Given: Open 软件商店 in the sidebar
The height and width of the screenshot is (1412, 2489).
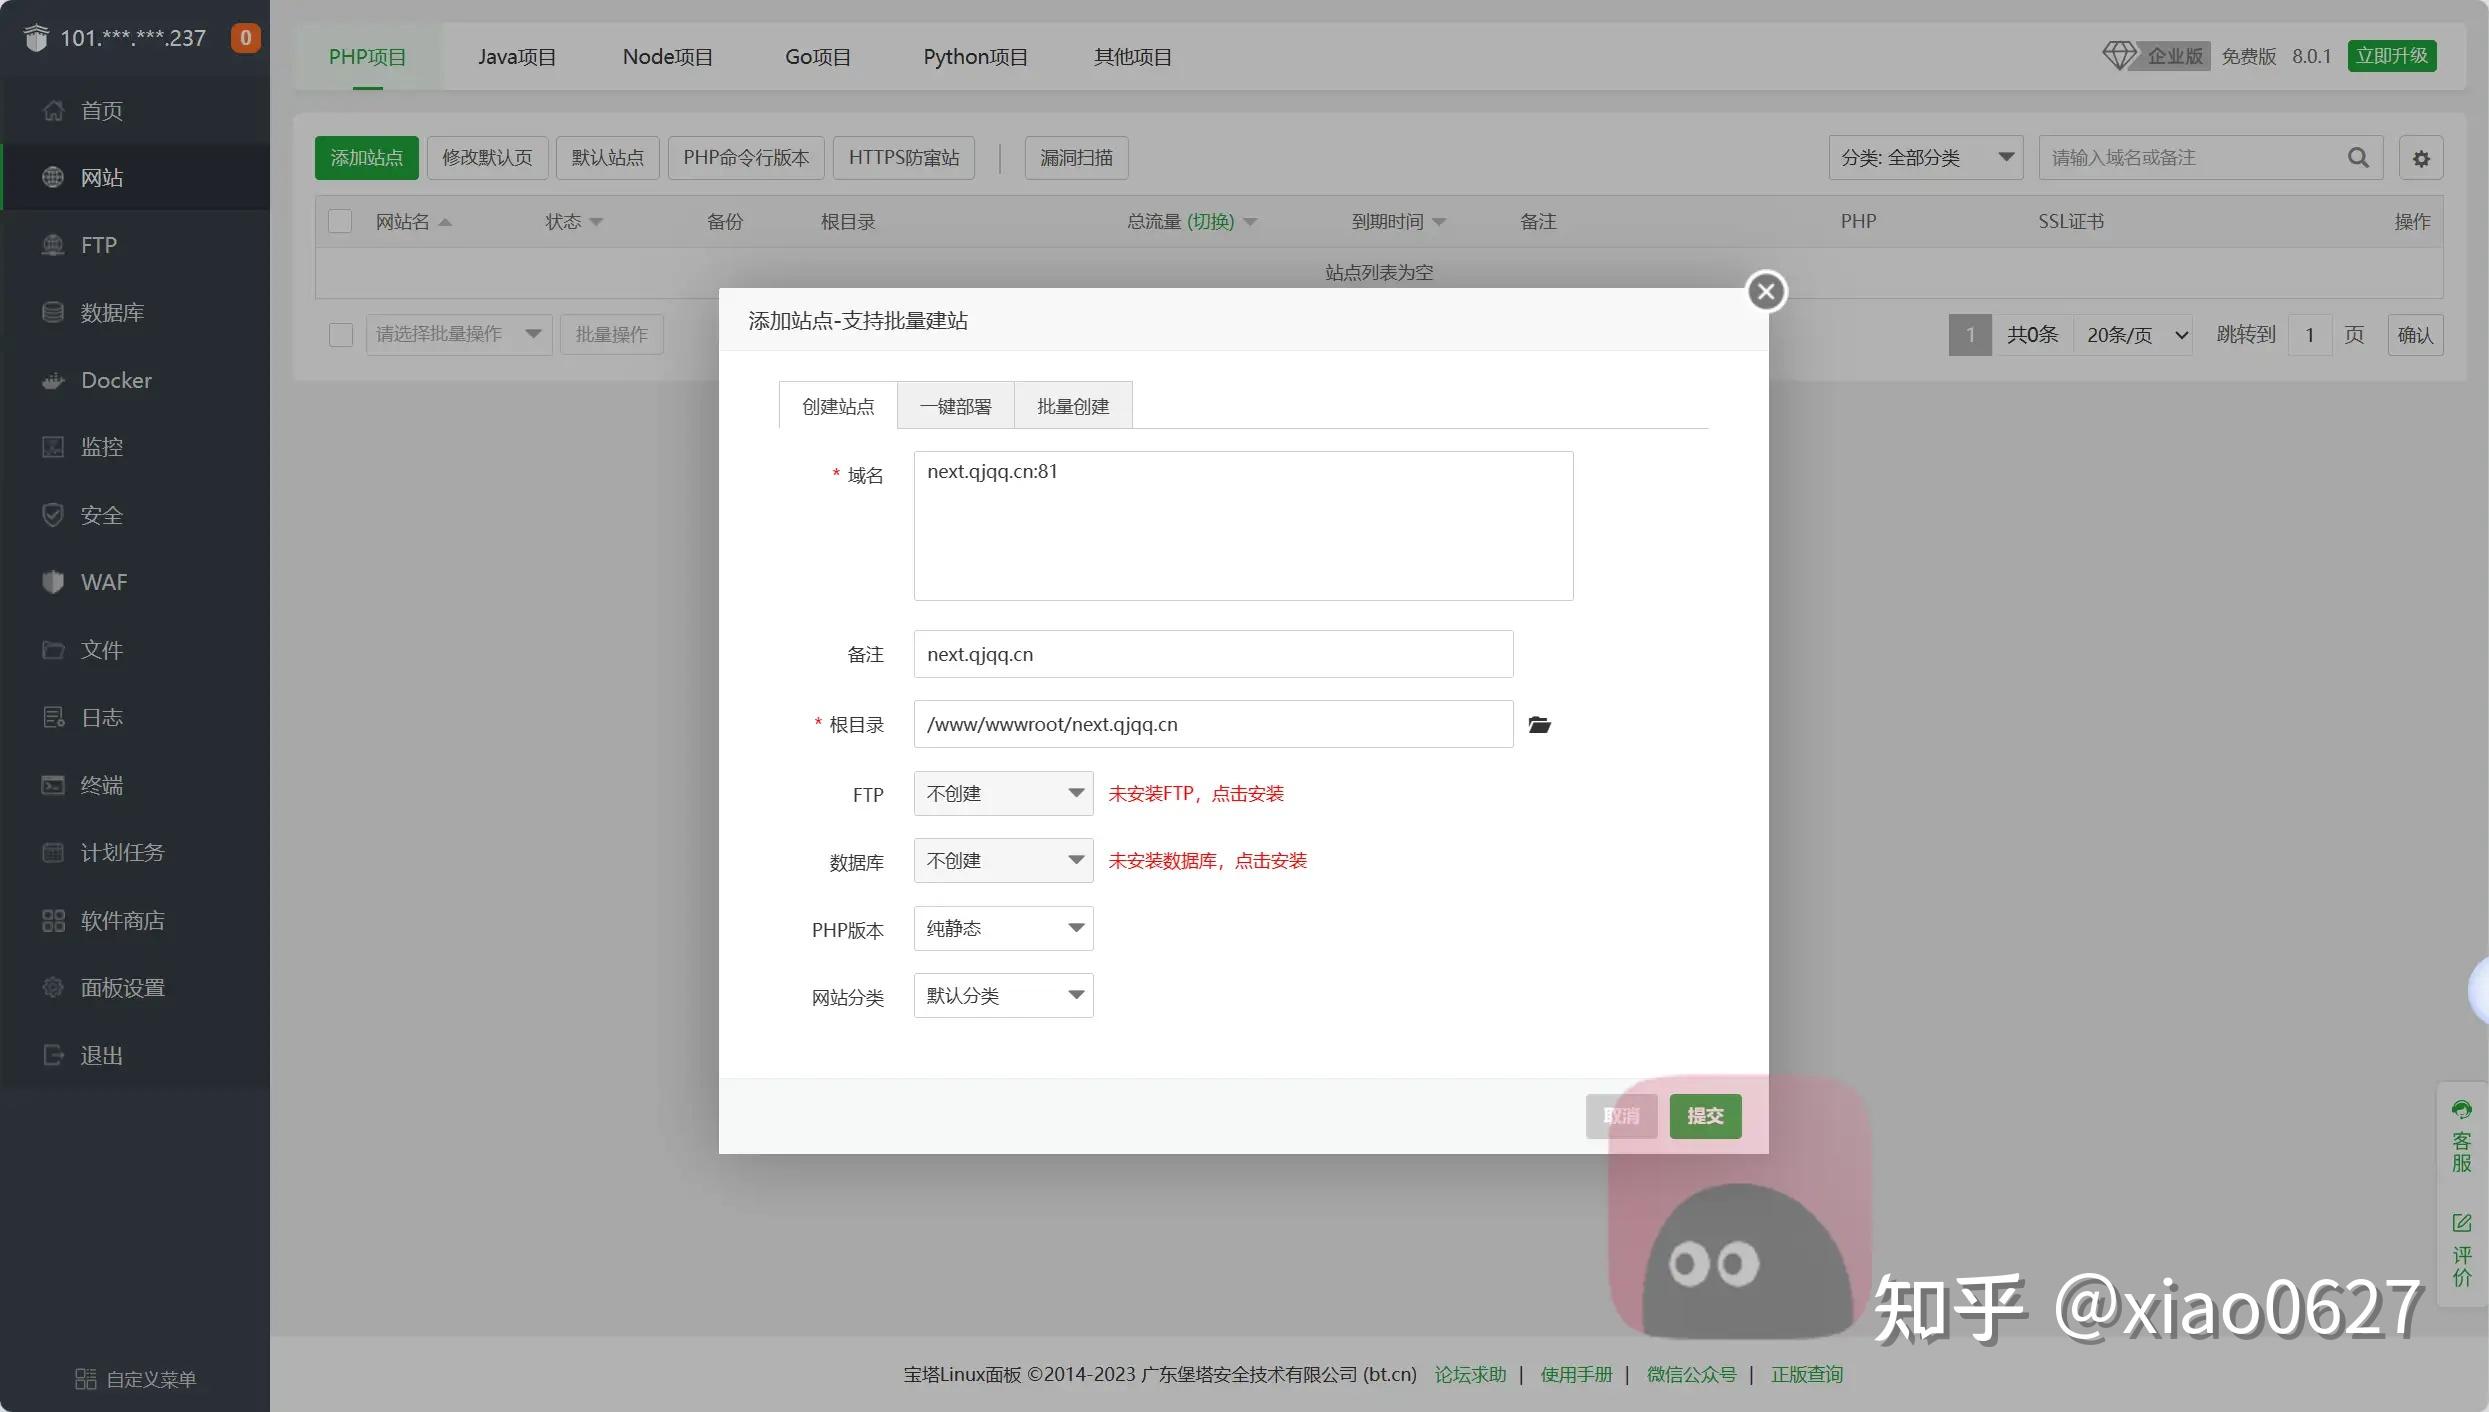Looking at the screenshot, I should click(x=122, y=920).
